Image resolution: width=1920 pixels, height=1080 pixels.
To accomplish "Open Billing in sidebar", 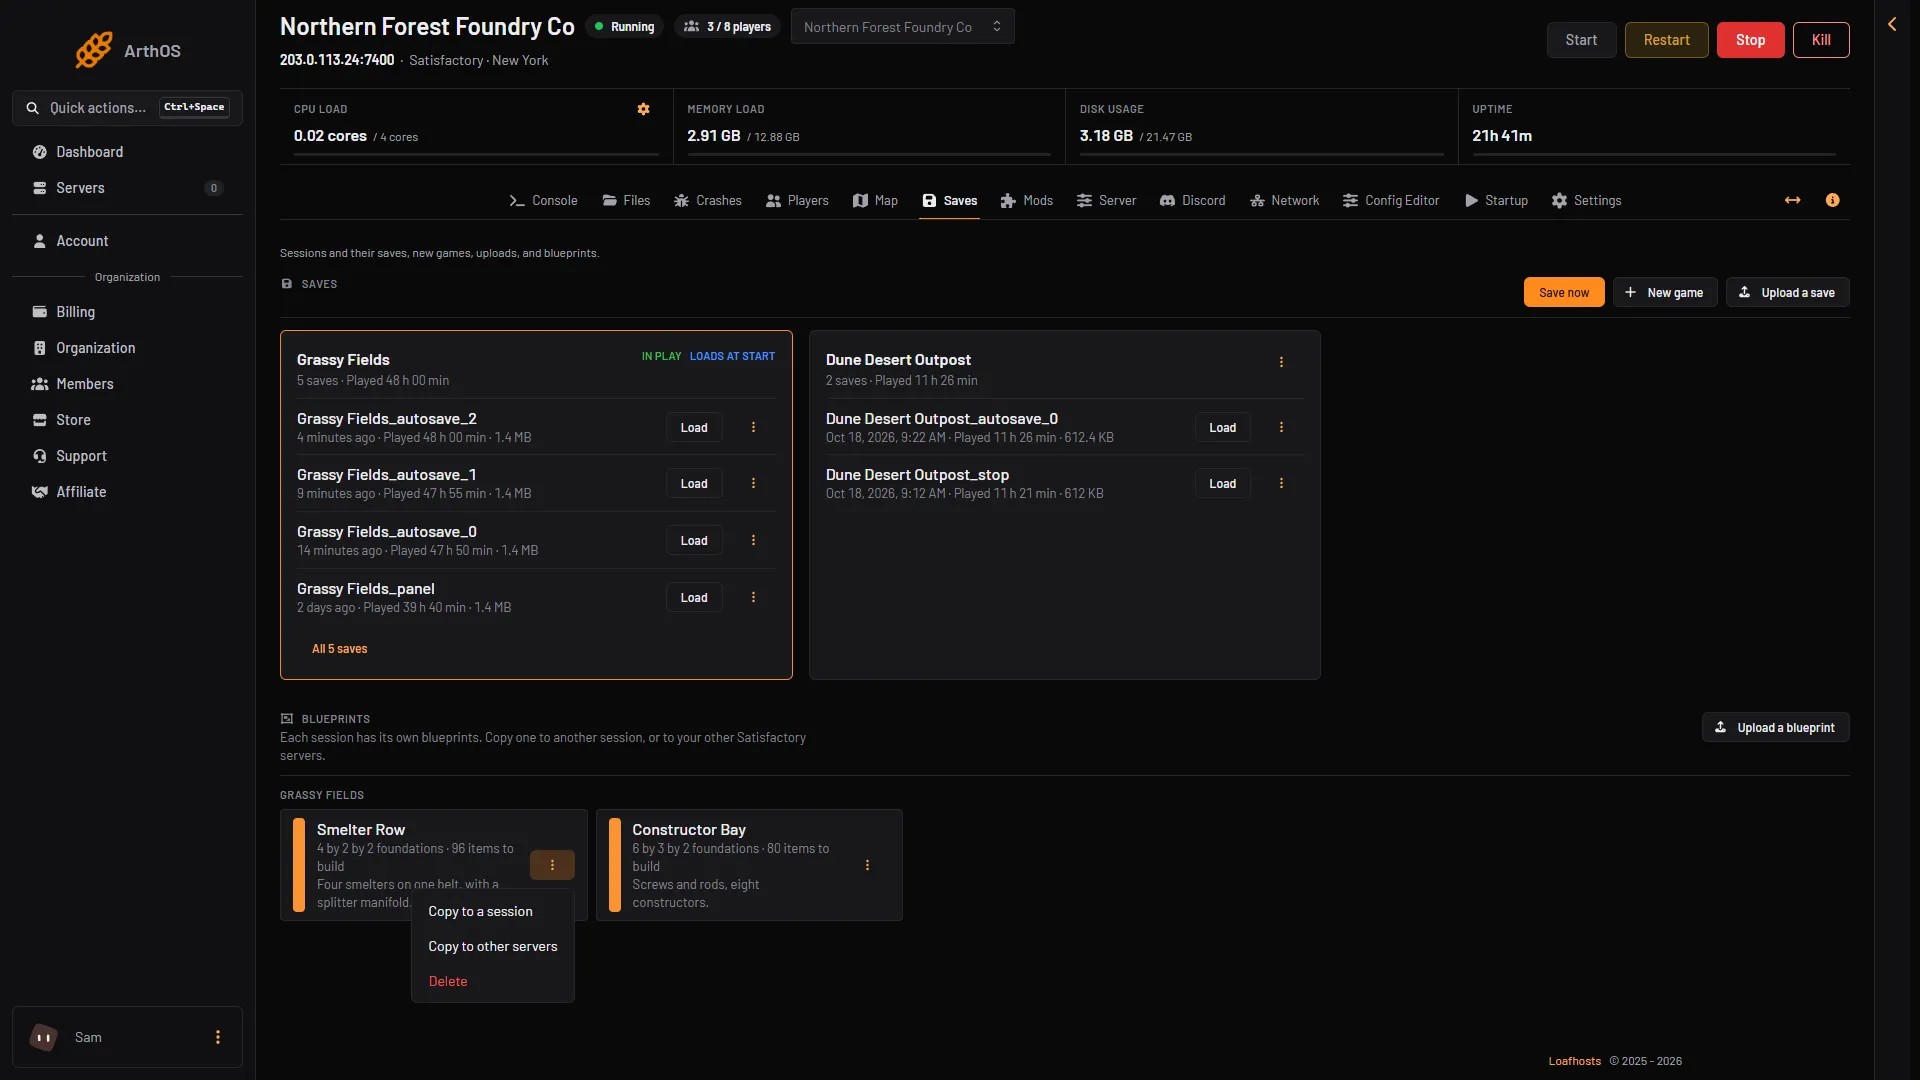I will [127, 312].
